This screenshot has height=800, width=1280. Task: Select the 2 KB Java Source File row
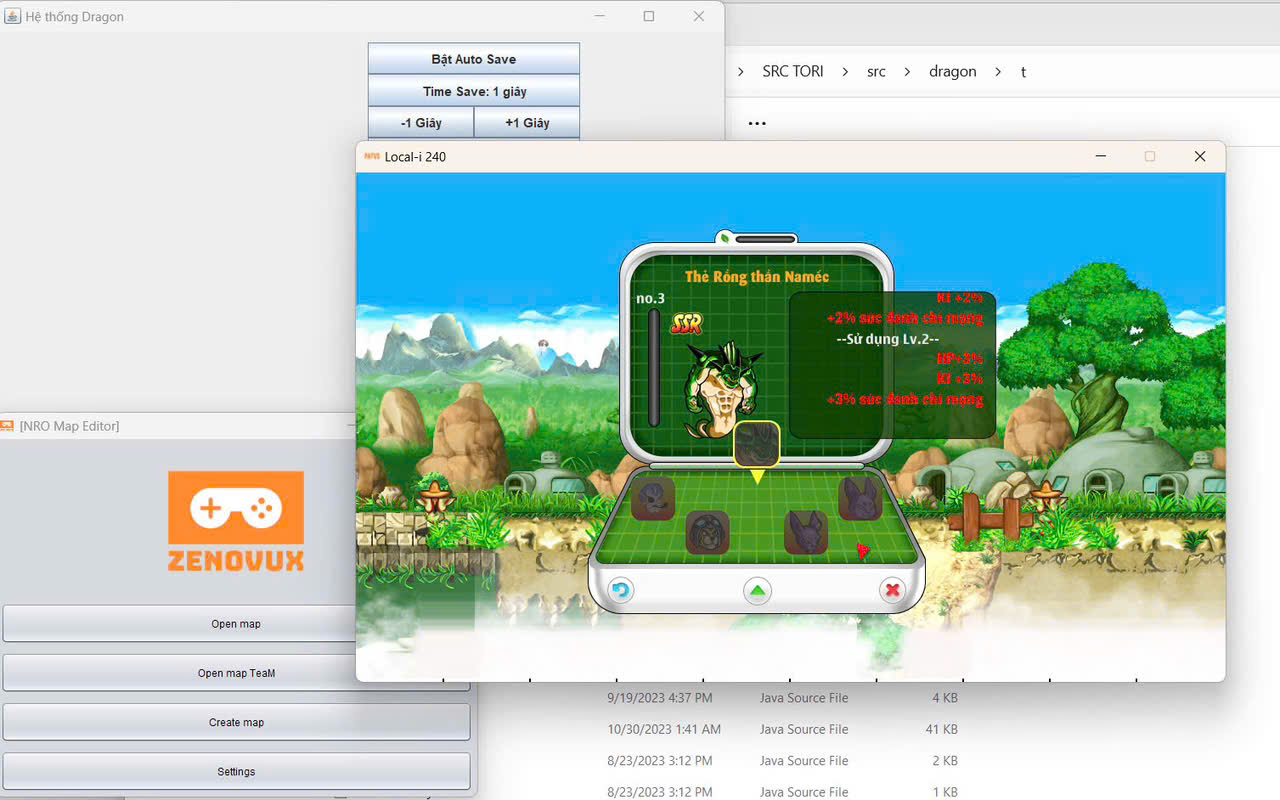[x=783, y=761]
